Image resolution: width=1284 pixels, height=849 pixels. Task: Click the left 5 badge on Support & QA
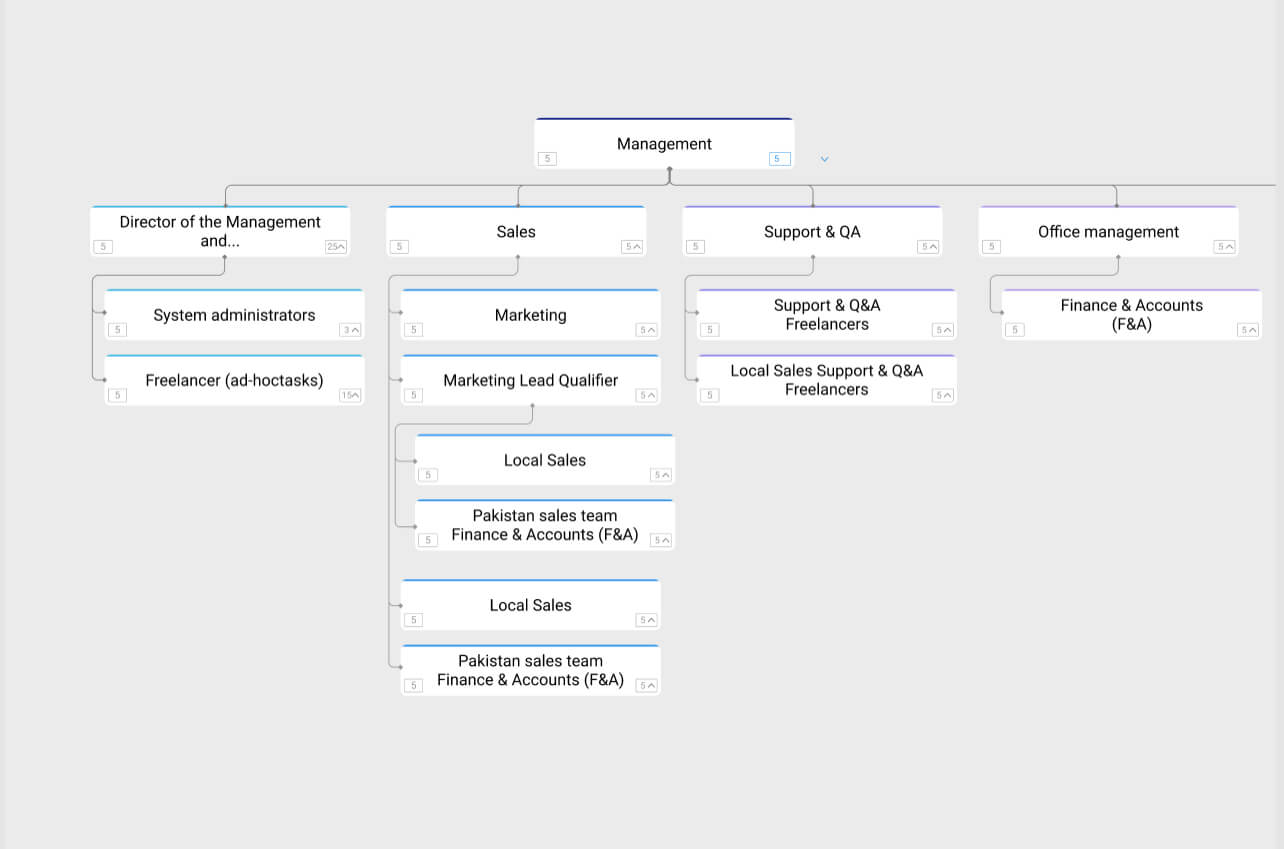pyautogui.click(x=695, y=247)
